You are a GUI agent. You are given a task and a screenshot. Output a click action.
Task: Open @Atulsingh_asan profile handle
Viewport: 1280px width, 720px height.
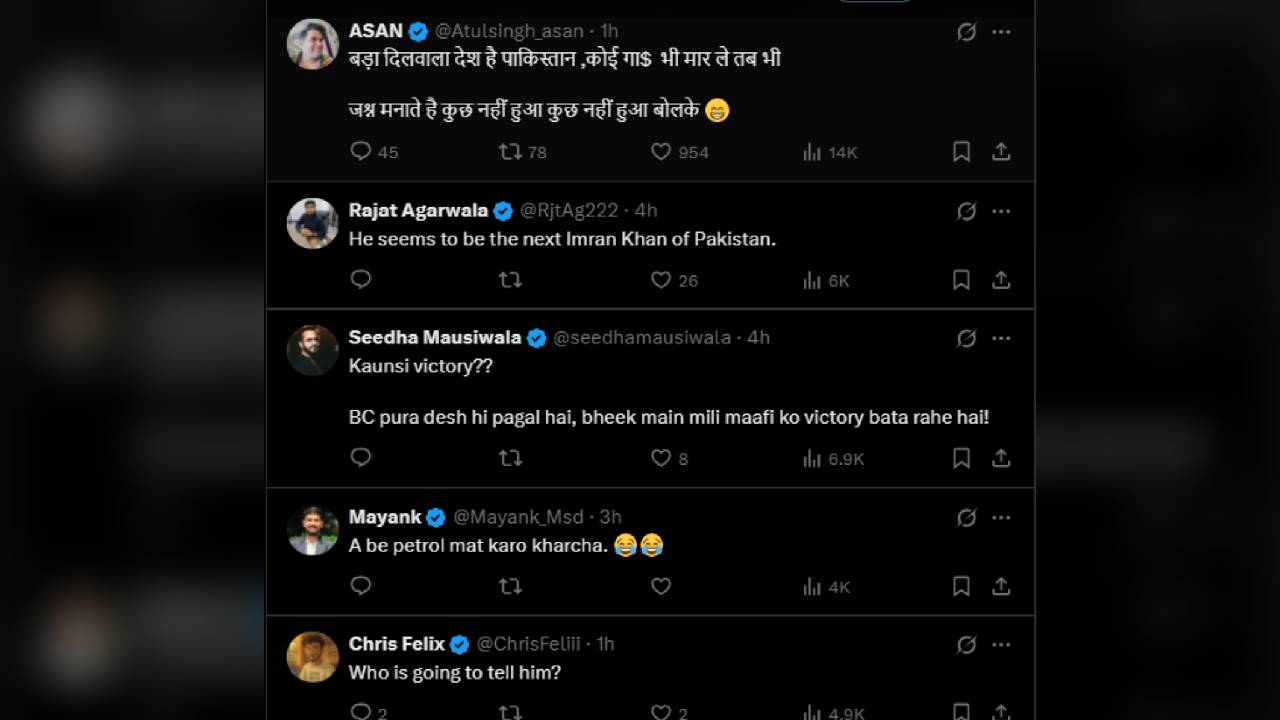pyautogui.click(x=509, y=31)
